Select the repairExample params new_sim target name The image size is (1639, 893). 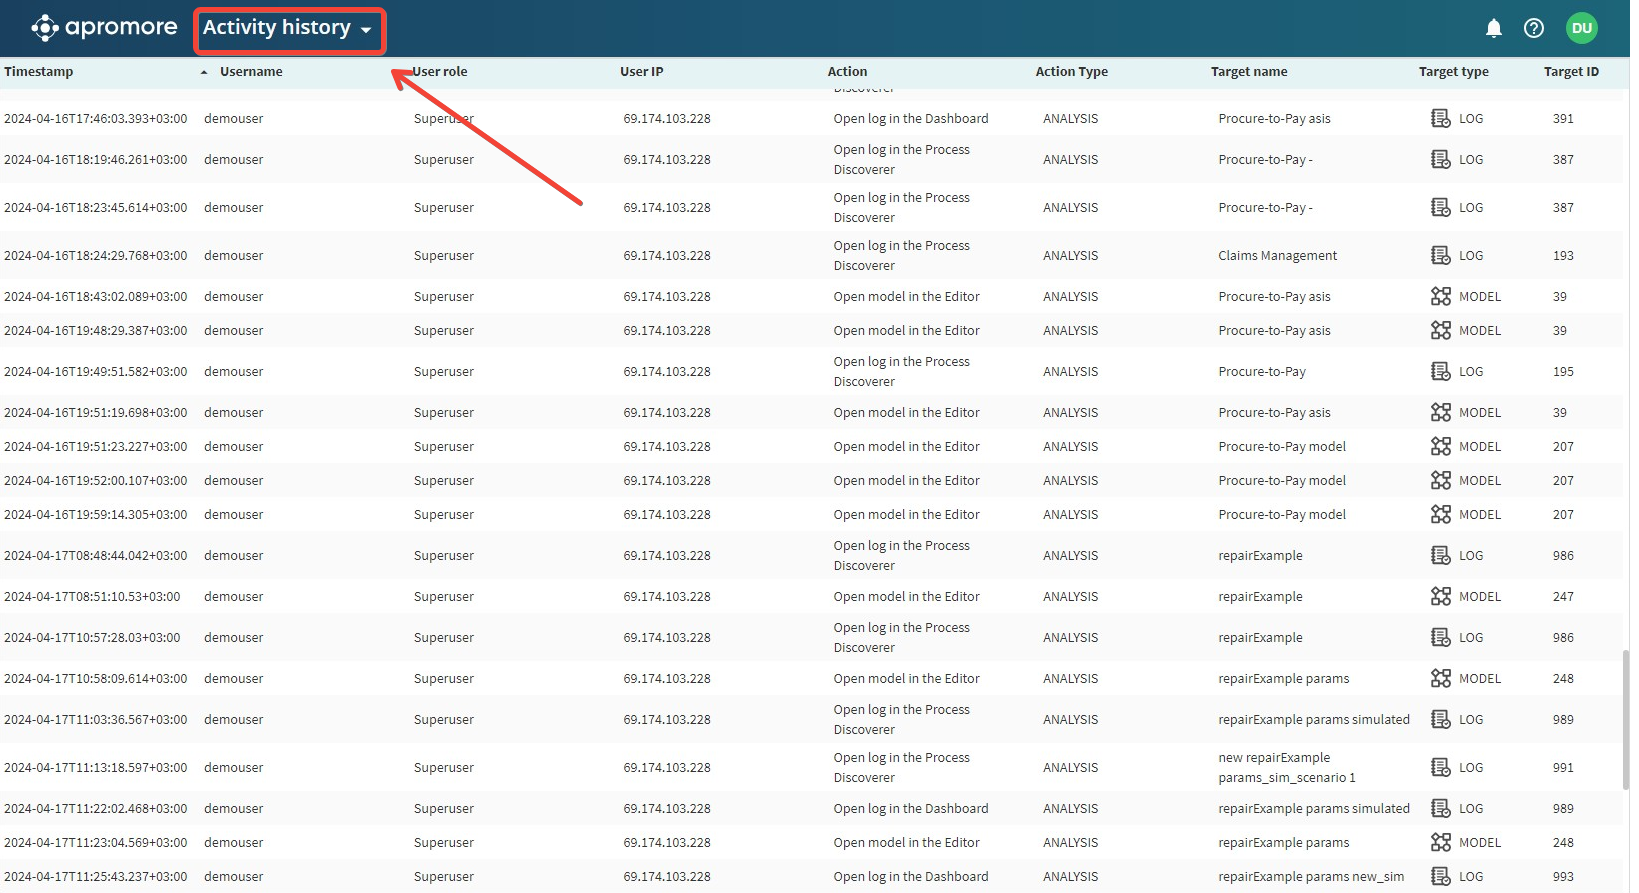pos(1310,876)
